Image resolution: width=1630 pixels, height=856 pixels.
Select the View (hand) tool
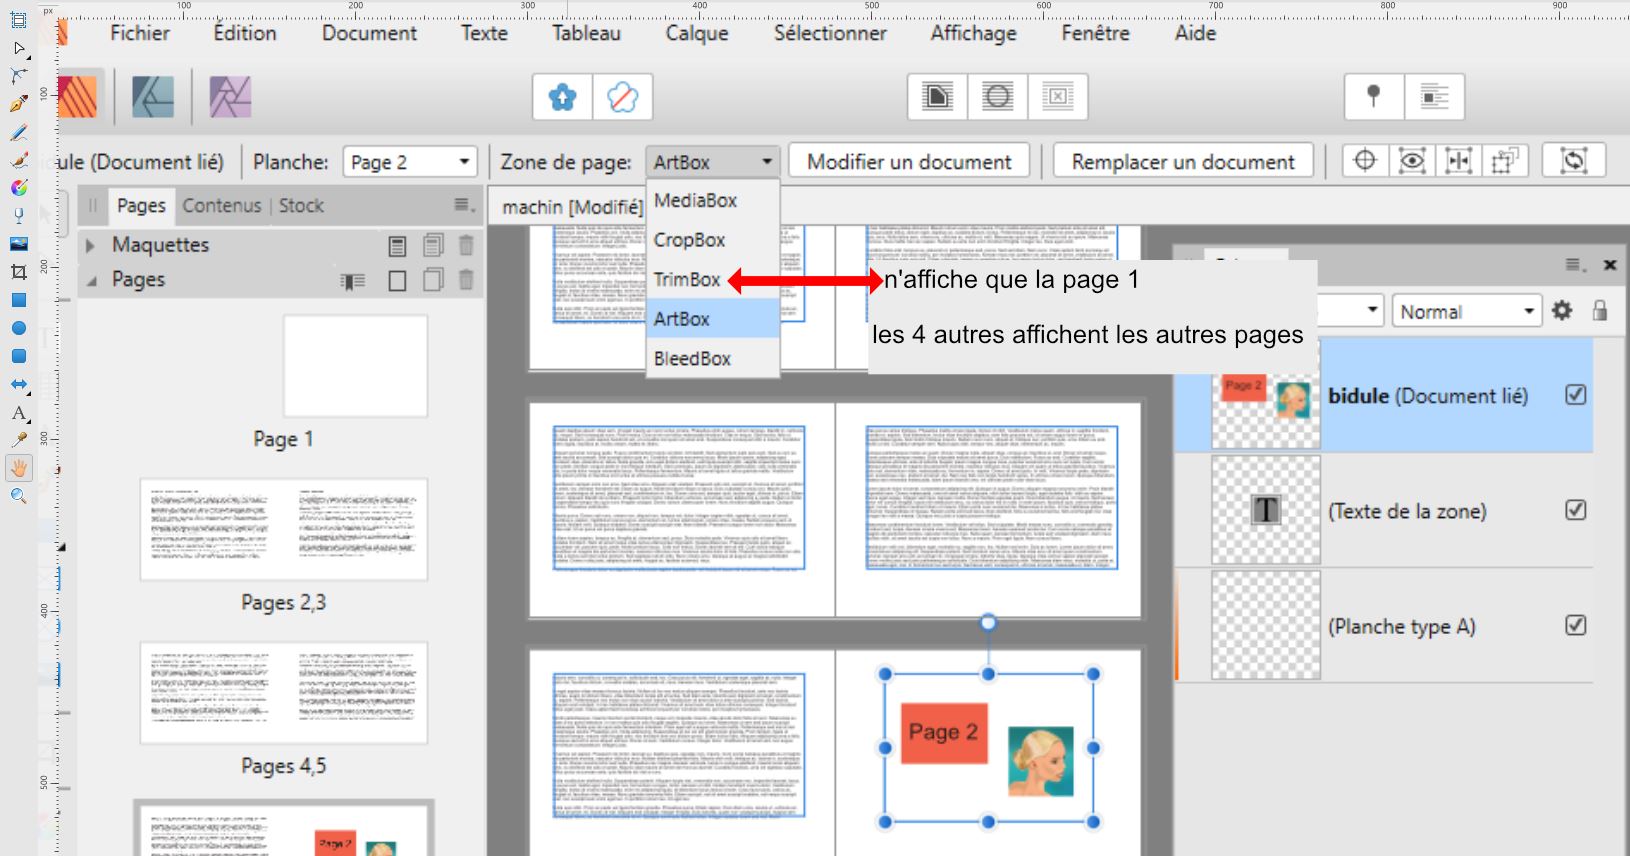18,468
